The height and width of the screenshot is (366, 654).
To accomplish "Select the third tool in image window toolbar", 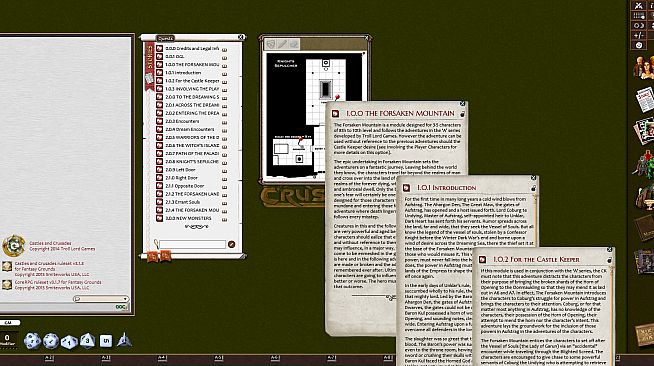I will click(x=294, y=44).
